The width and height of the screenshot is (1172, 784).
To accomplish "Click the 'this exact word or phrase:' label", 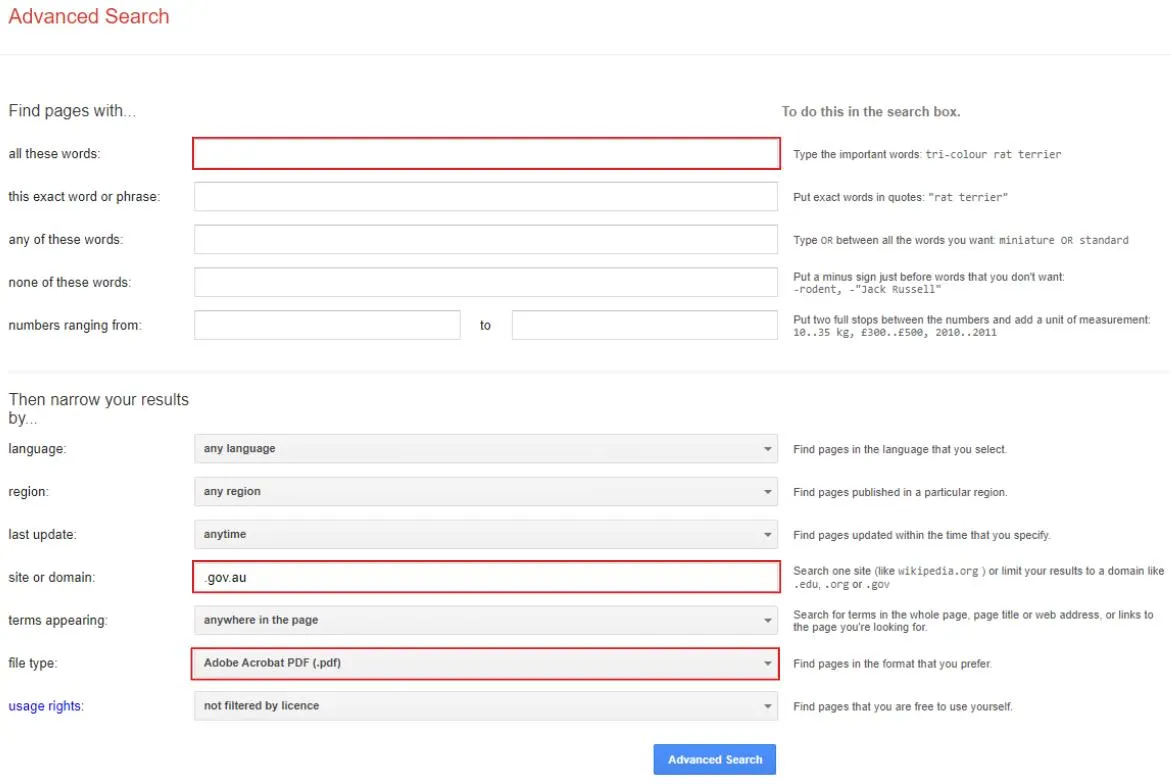I will [84, 197].
